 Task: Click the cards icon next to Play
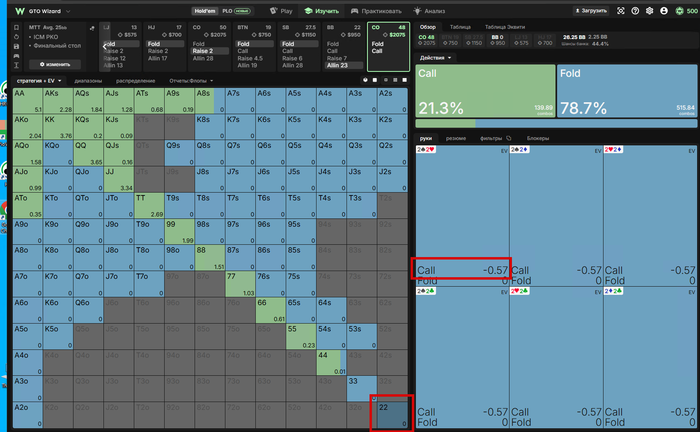(274, 11)
